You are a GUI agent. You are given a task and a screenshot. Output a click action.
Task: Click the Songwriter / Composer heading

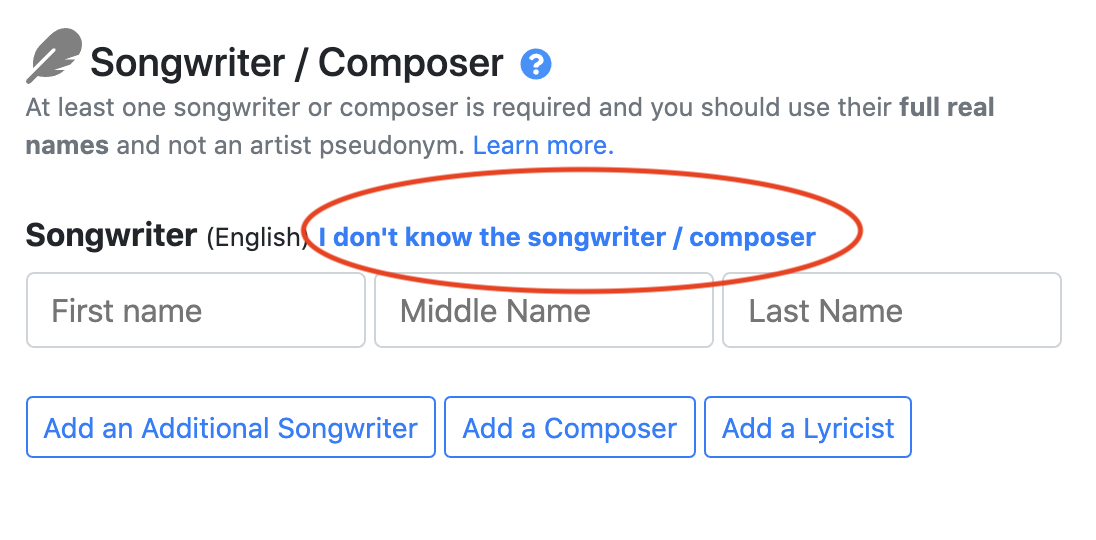coord(296,63)
